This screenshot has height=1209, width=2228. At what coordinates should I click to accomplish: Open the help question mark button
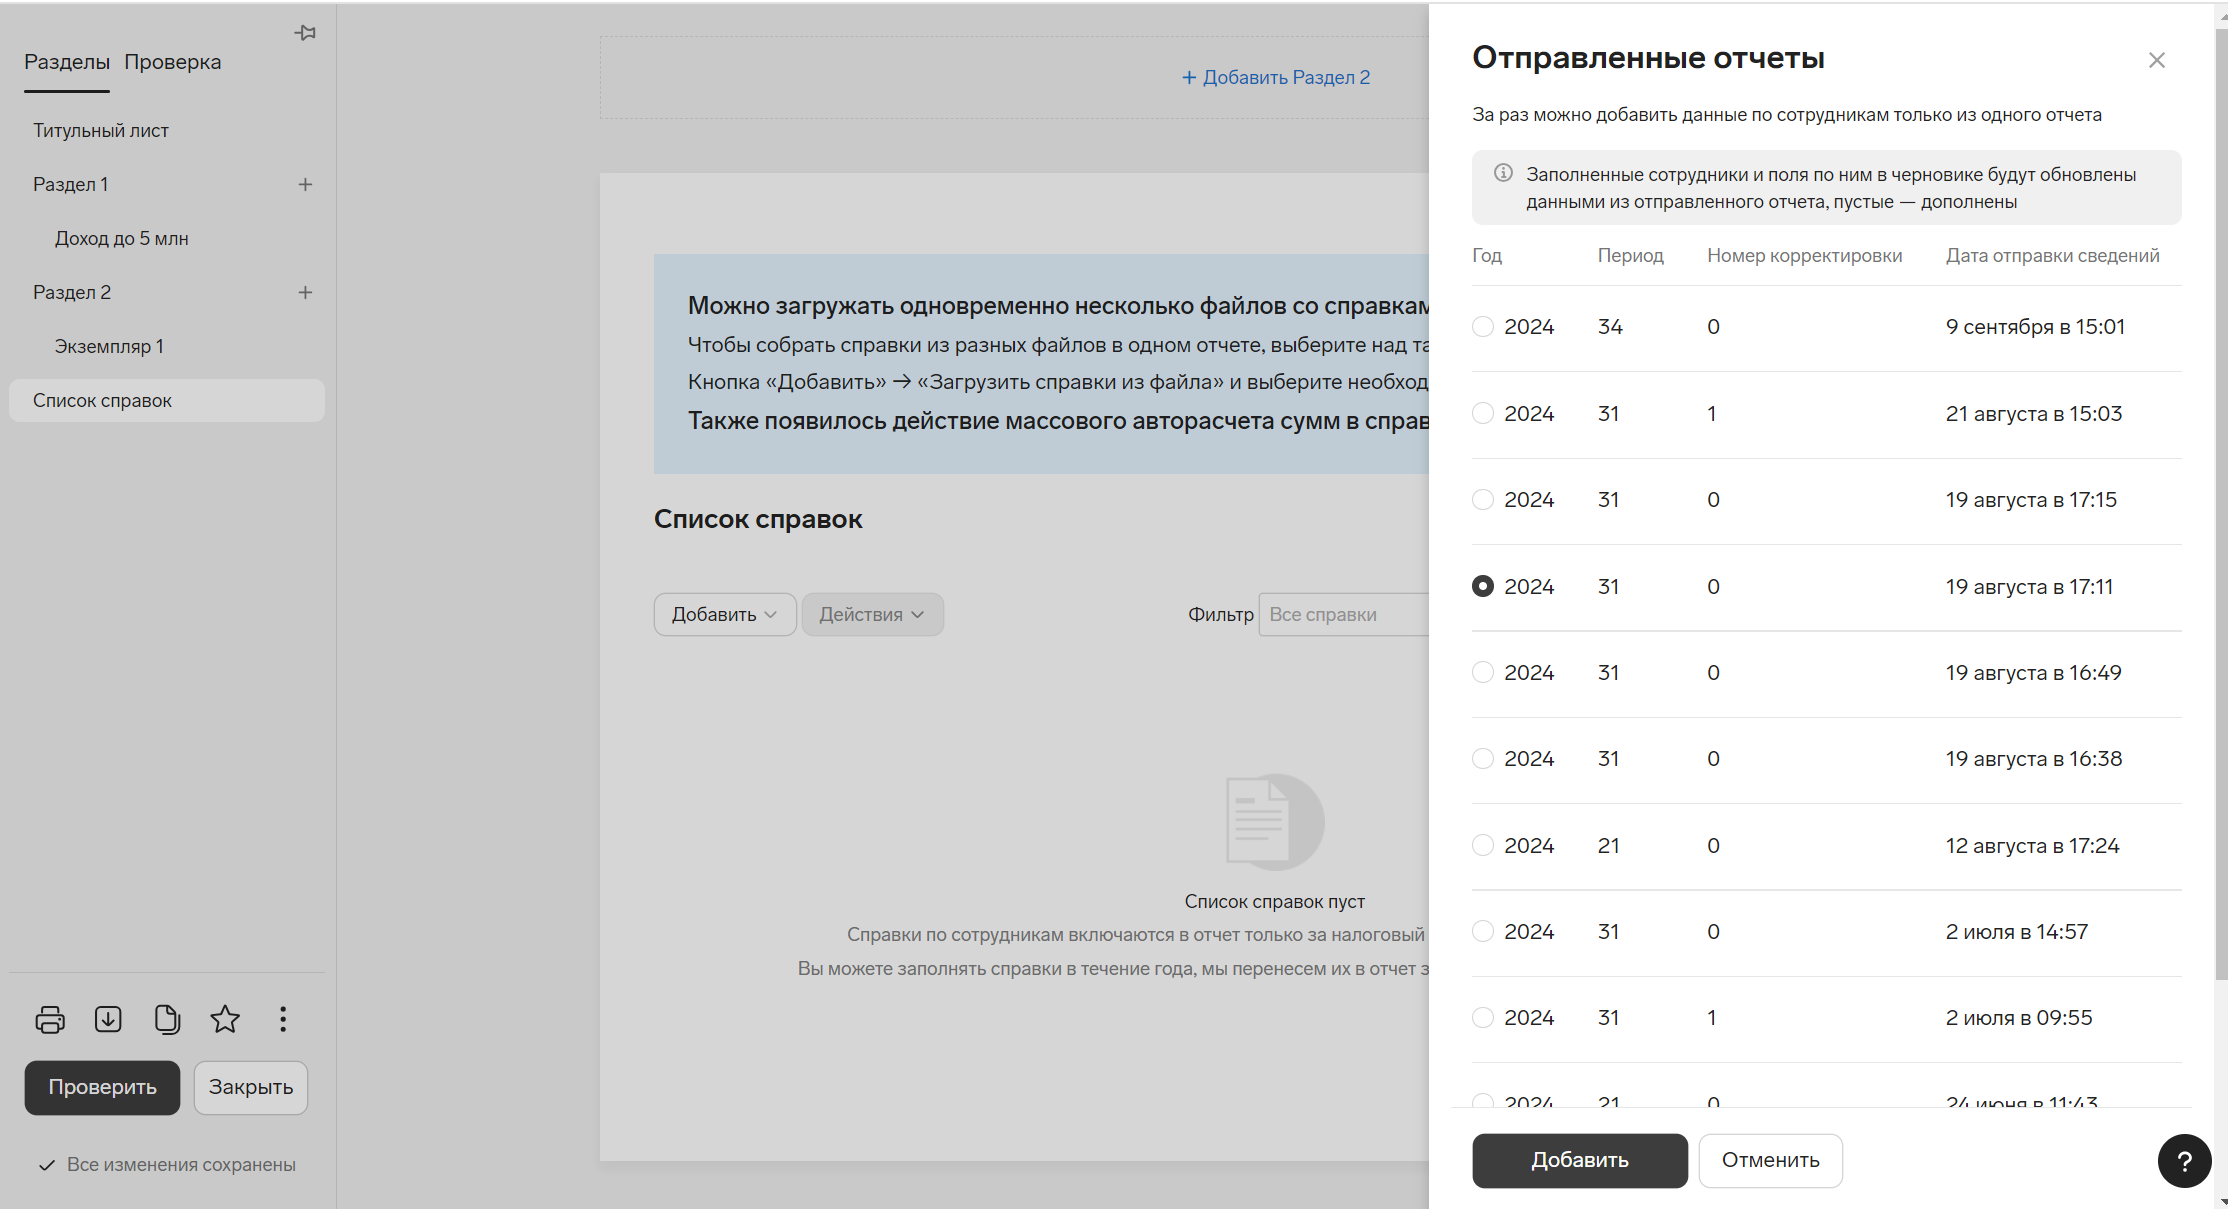pyautogui.click(x=2184, y=1160)
